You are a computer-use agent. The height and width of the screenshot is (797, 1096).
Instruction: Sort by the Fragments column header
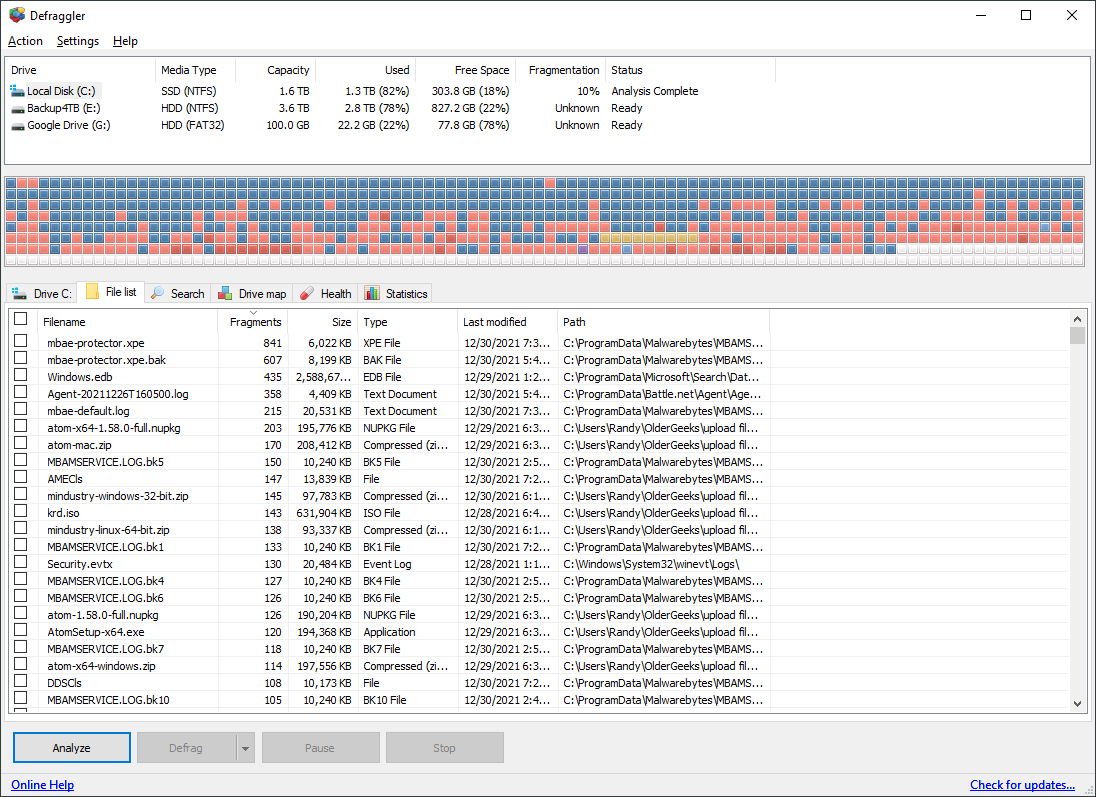click(x=253, y=322)
